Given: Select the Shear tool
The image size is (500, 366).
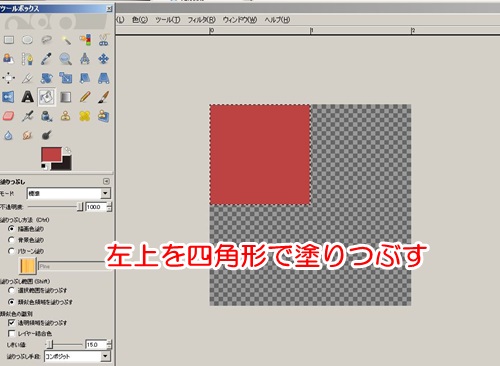Looking at the screenshot, I should coord(85,78).
